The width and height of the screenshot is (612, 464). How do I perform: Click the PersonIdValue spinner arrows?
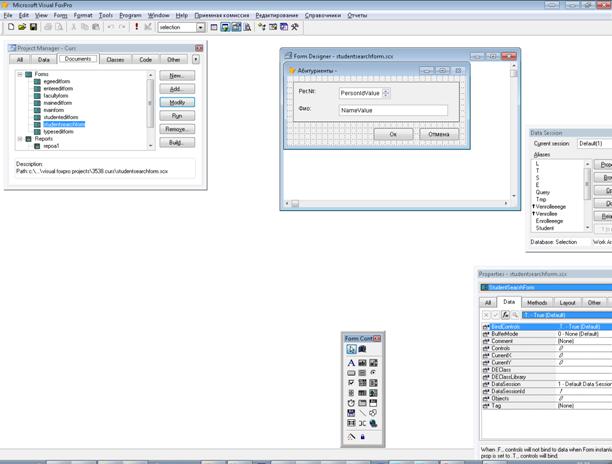pyautogui.click(x=386, y=93)
